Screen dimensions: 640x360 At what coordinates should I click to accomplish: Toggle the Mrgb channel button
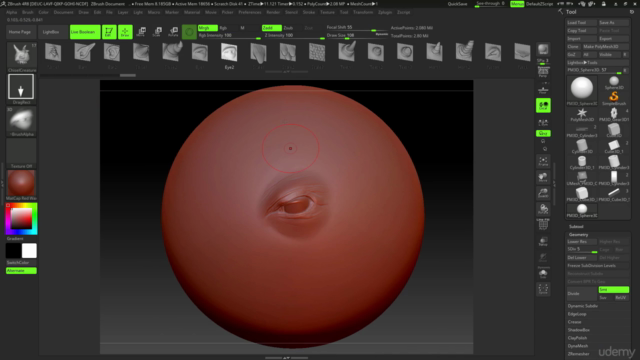pyautogui.click(x=207, y=28)
